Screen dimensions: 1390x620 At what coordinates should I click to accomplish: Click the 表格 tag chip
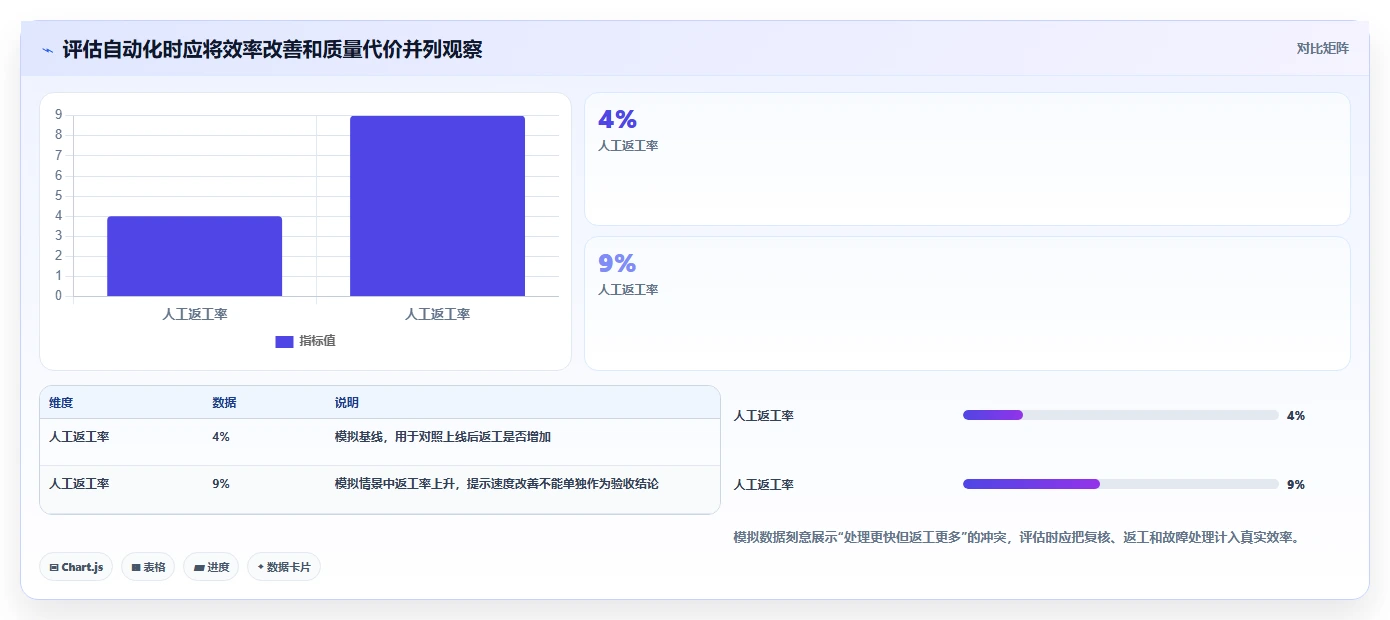[x=148, y=567]
